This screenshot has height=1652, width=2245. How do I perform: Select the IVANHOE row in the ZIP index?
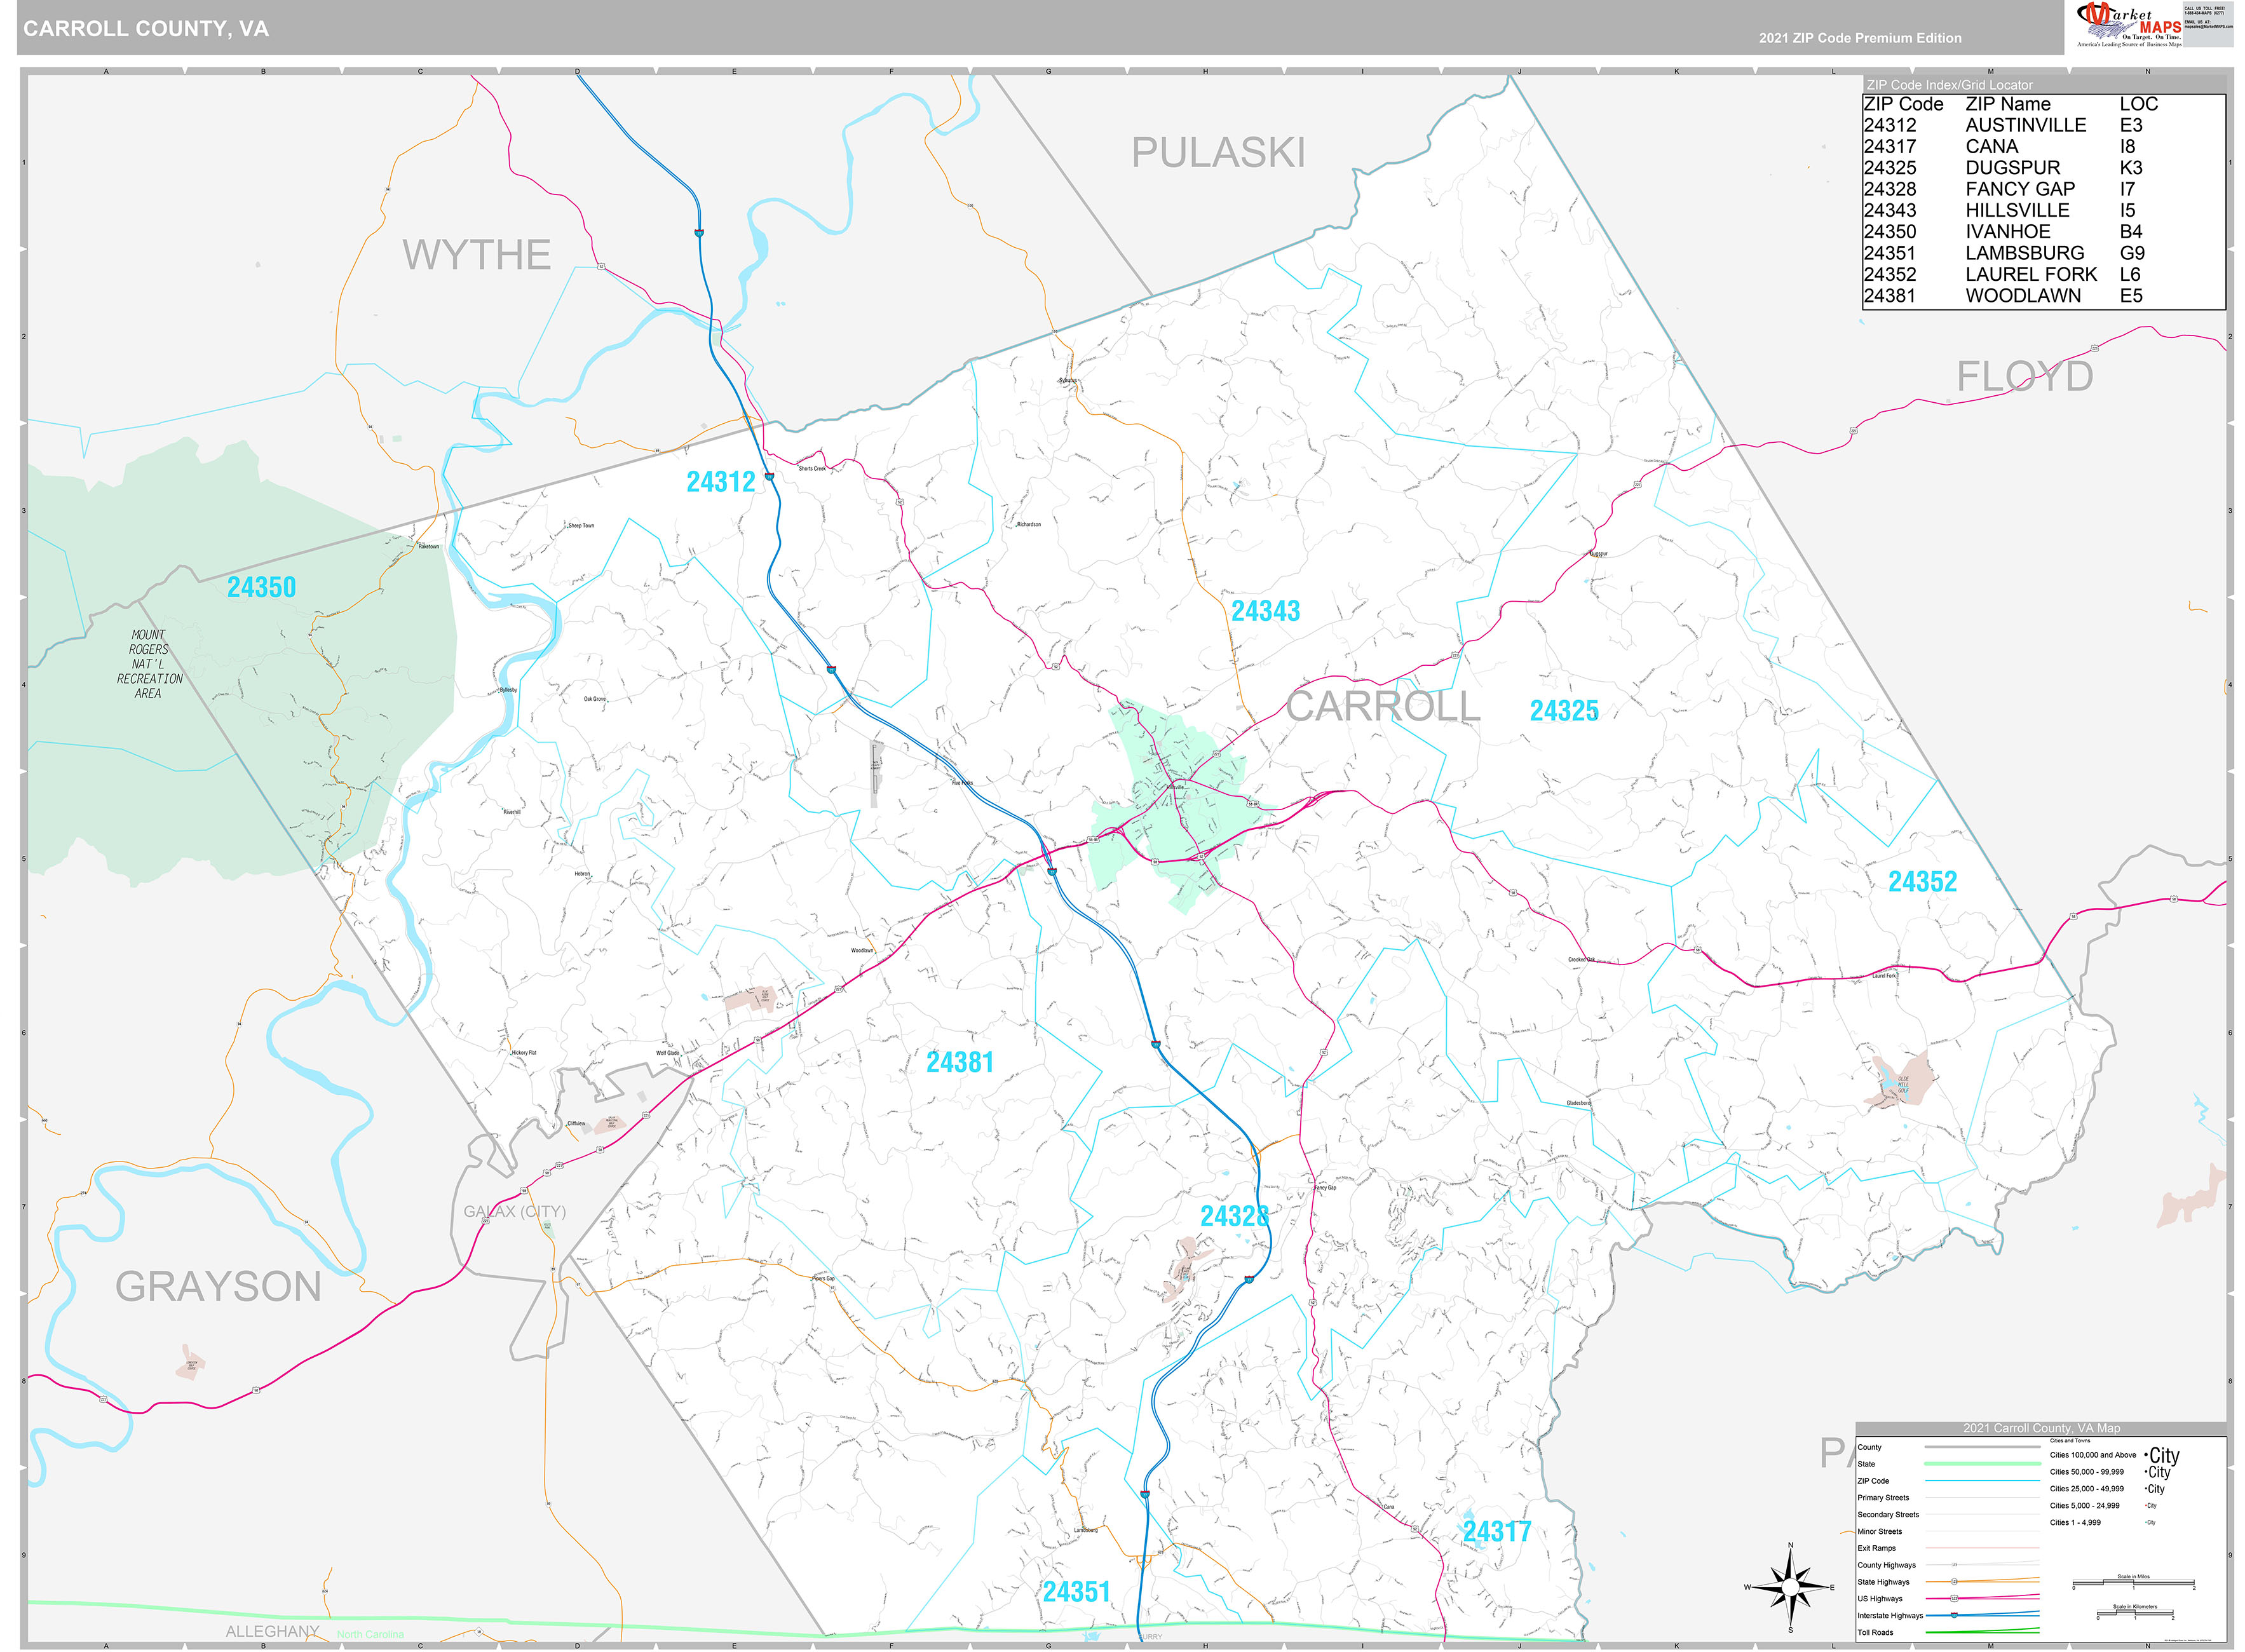(2043, 231)
